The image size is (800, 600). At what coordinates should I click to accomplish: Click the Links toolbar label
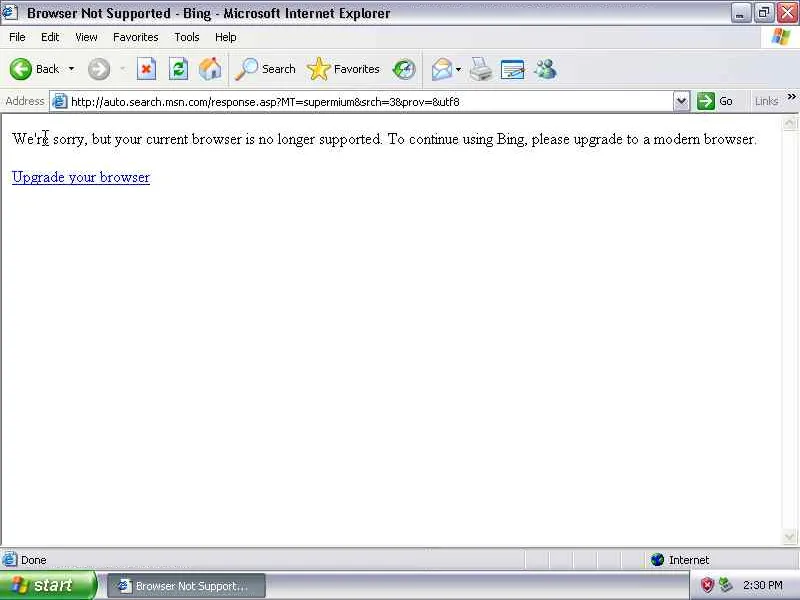[x=766, y=101]
